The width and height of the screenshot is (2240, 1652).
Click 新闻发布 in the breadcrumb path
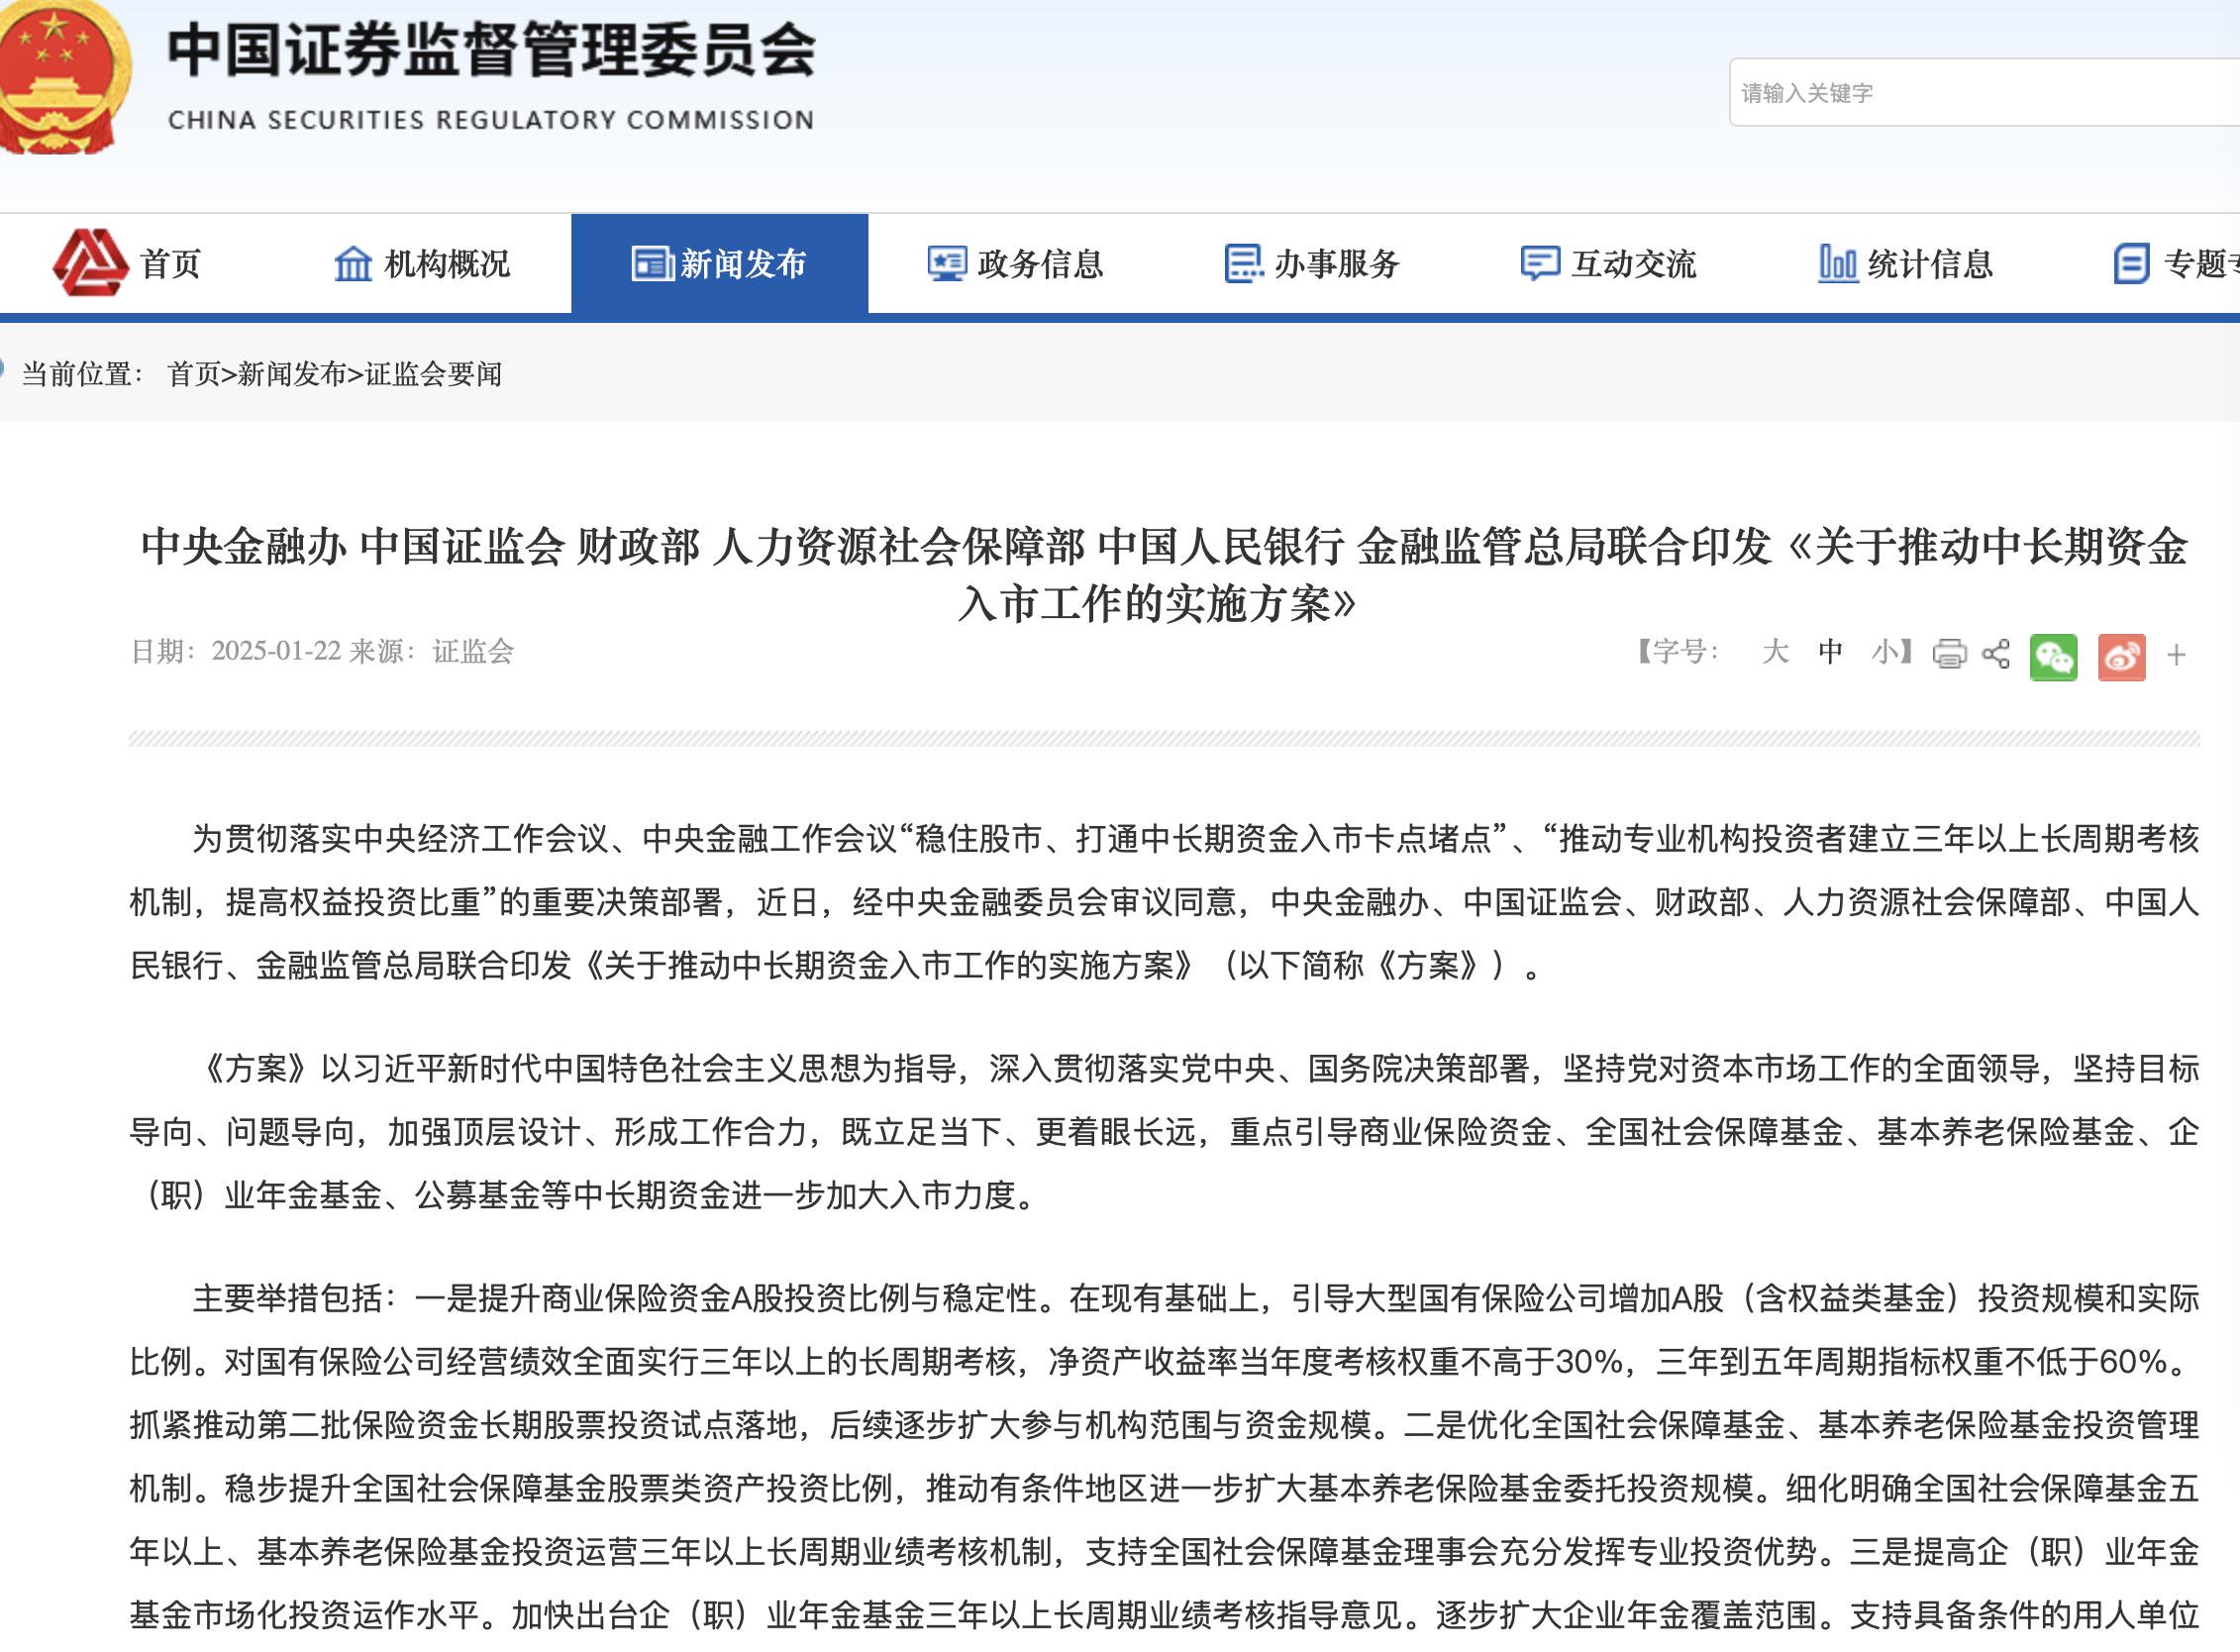(291, 374)
